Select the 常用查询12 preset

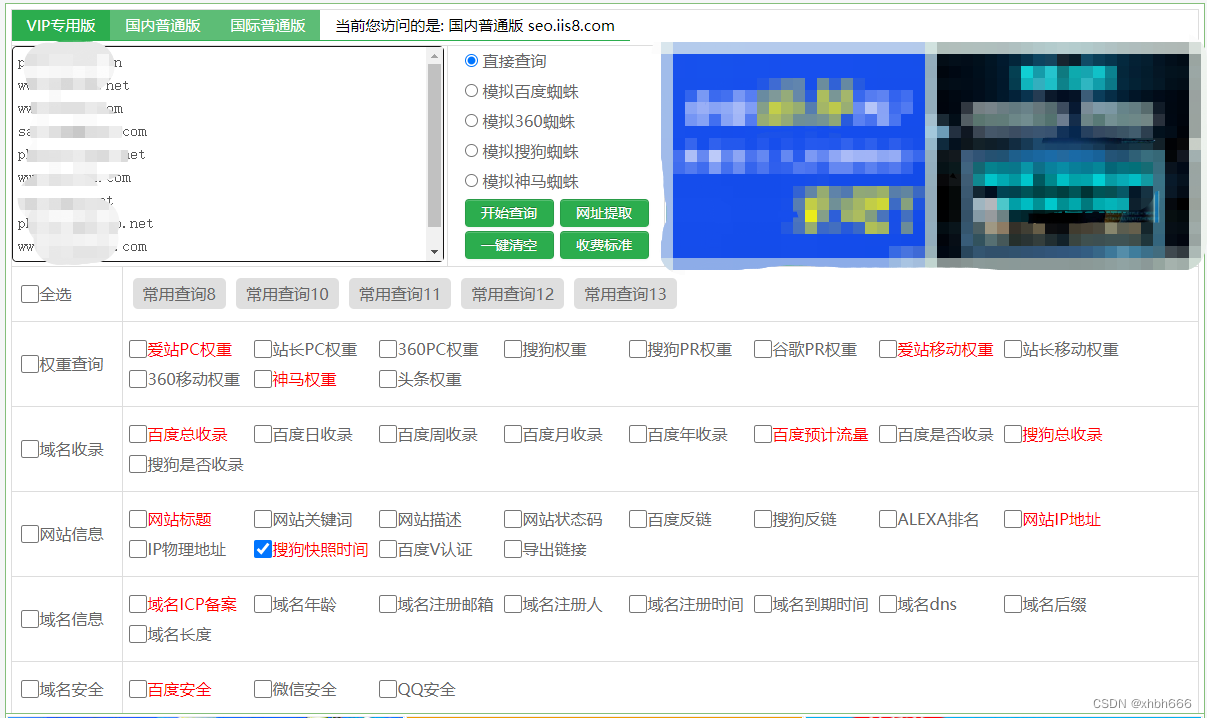513,294
